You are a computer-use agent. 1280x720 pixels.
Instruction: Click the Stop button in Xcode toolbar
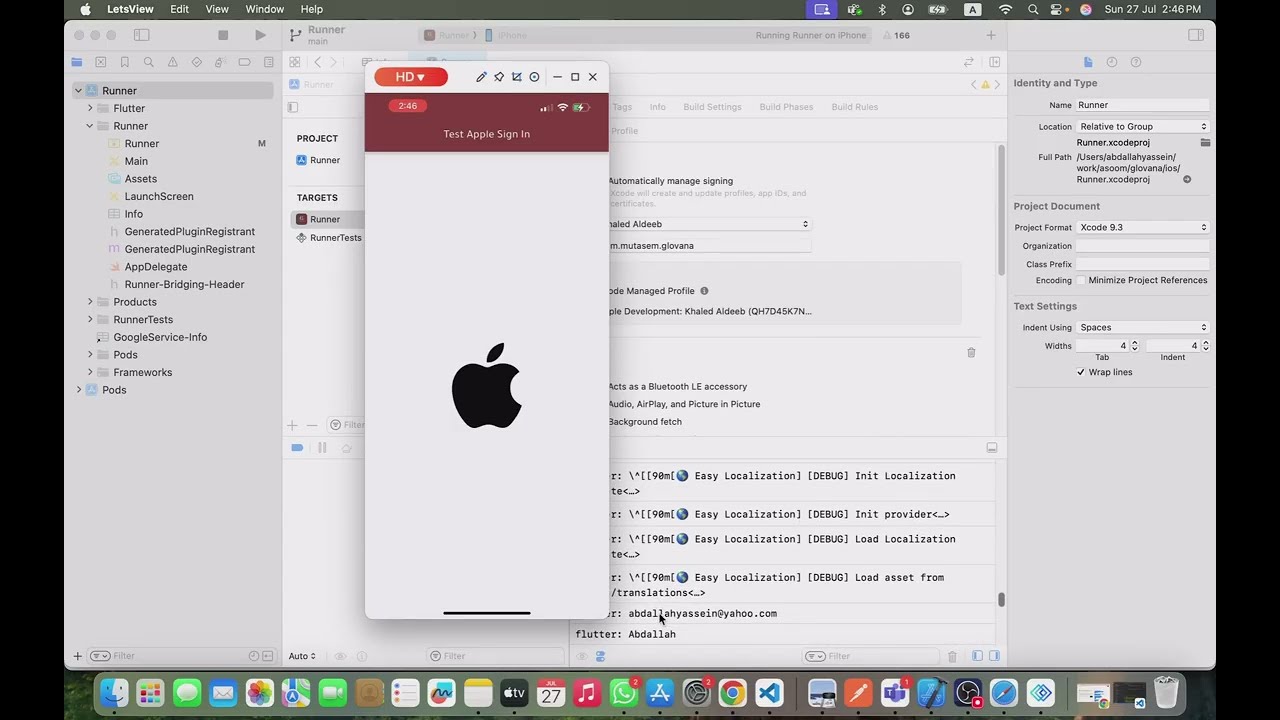pyautogui.click(x=223, y=35)
